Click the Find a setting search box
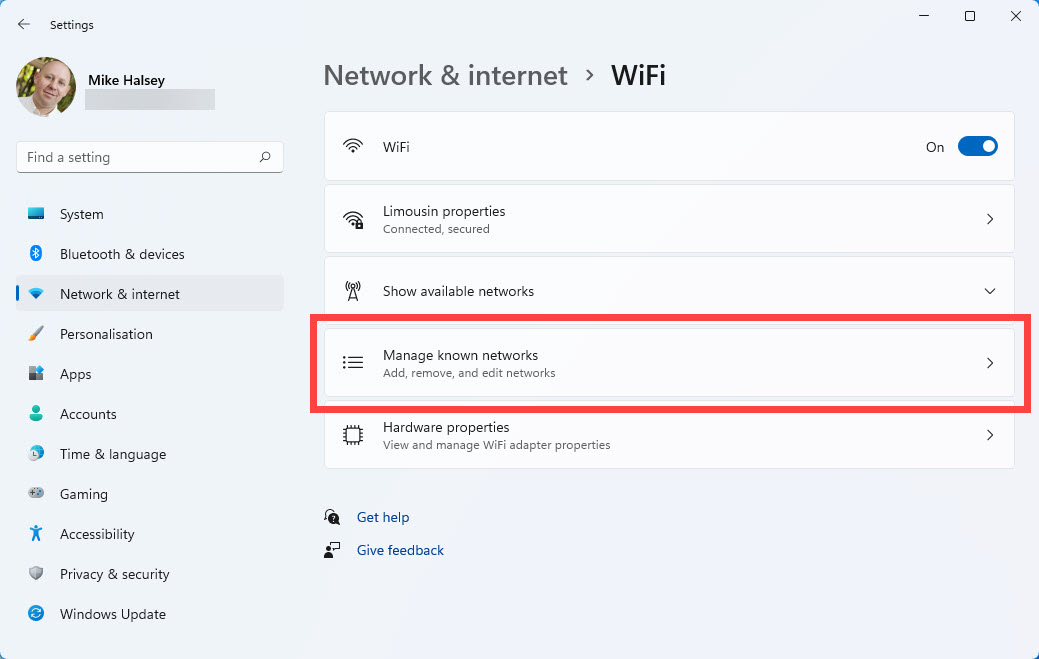 pos(140,157)
